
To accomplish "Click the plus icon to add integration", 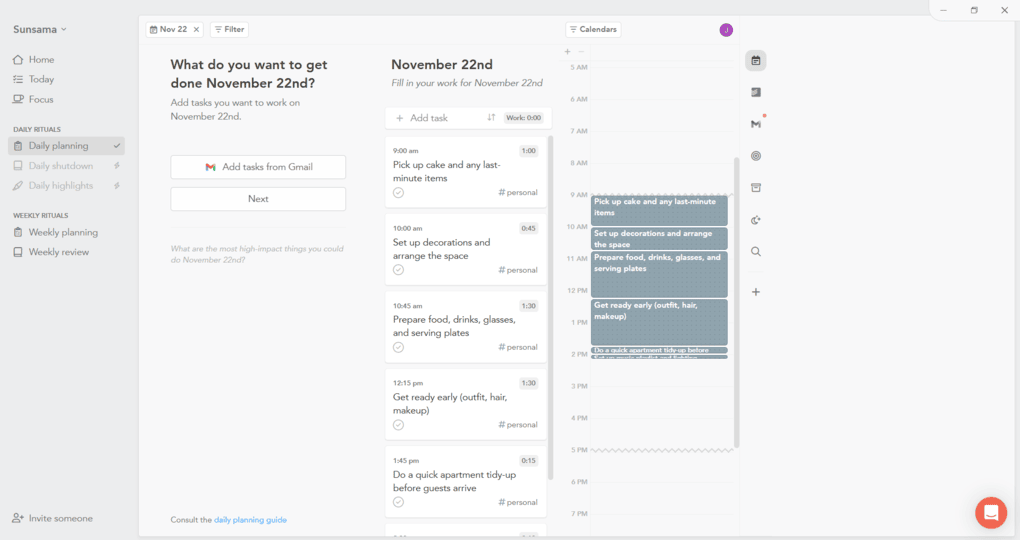I will (x=756, y=292).
